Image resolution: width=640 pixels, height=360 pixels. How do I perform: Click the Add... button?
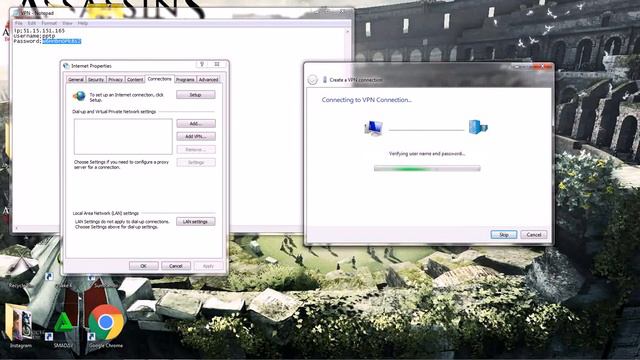point(196,123)
